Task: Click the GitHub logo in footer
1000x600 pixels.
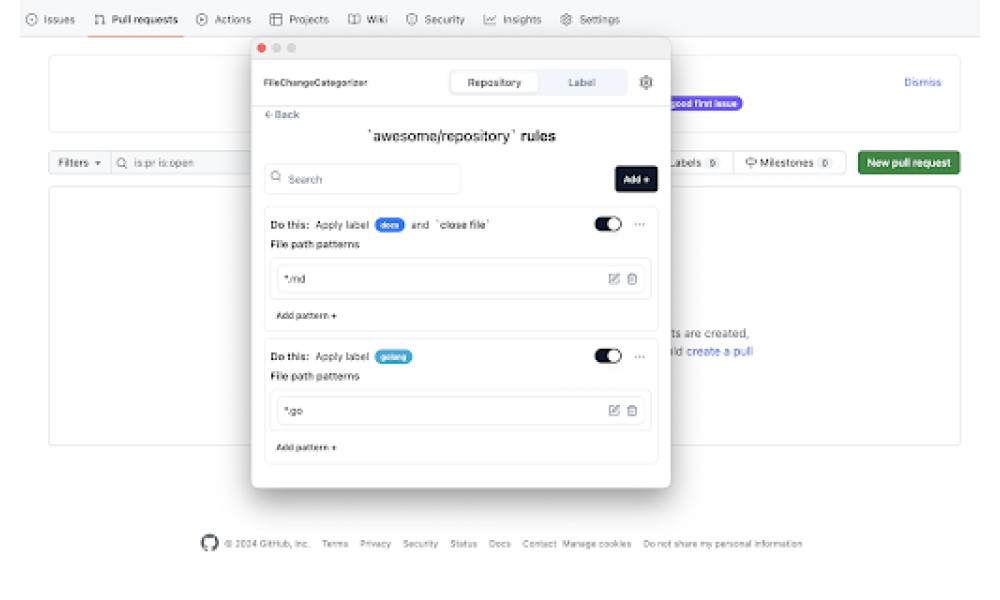Action: click(x=209, y=543)
